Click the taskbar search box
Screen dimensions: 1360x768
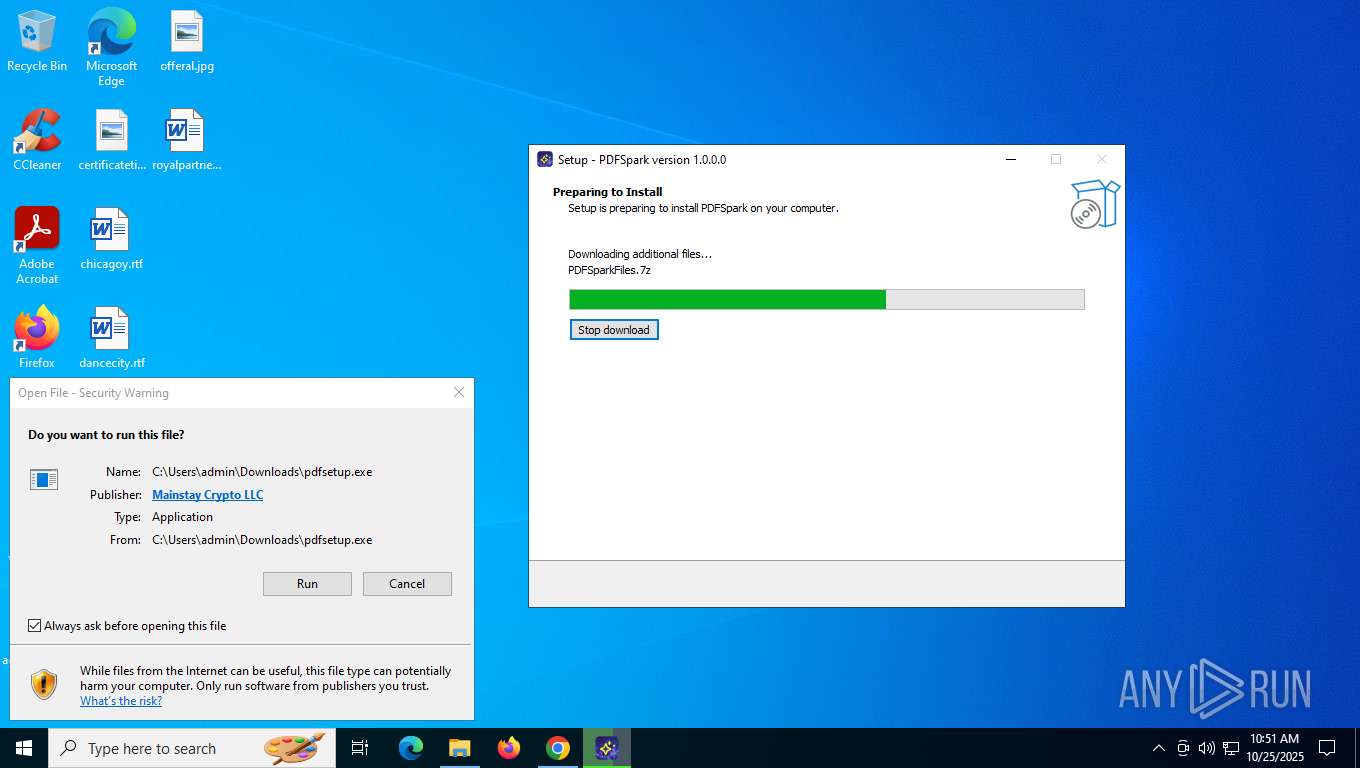pos(190,748)
